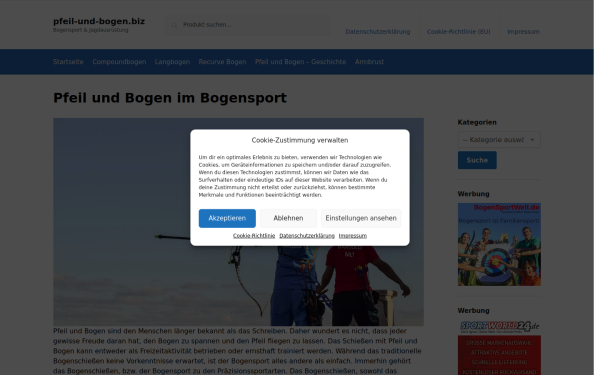
Task: Focus the Produkt suchen search field
Action: [x=248, y=24]
